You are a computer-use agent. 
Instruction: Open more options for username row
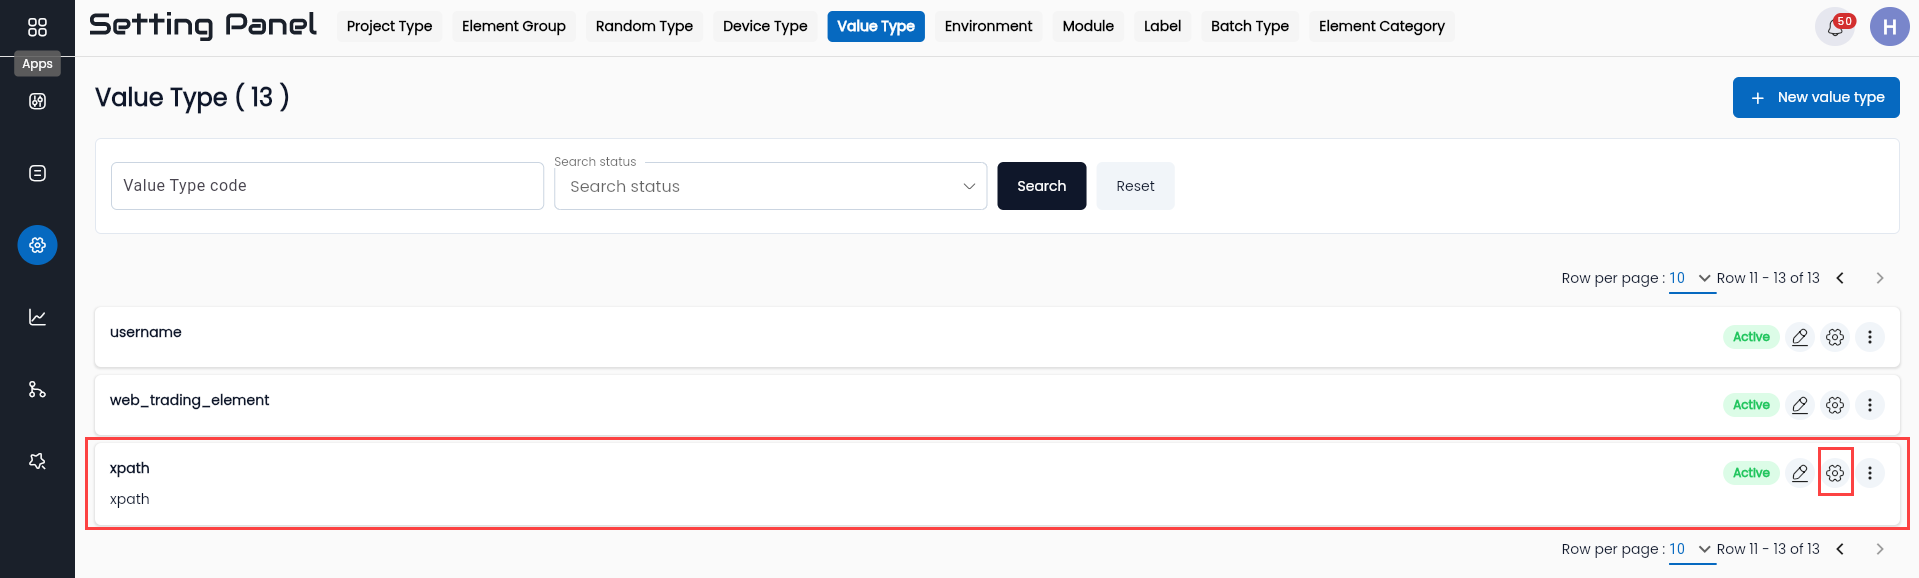(x=1870, y=337)
